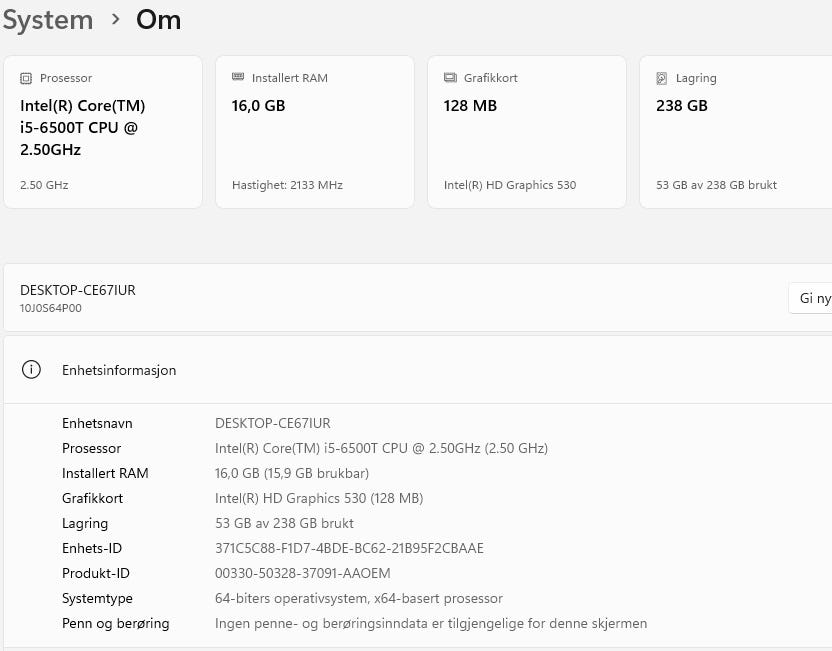Open the Prosessor card with i5-6500T

coord(103,132)
